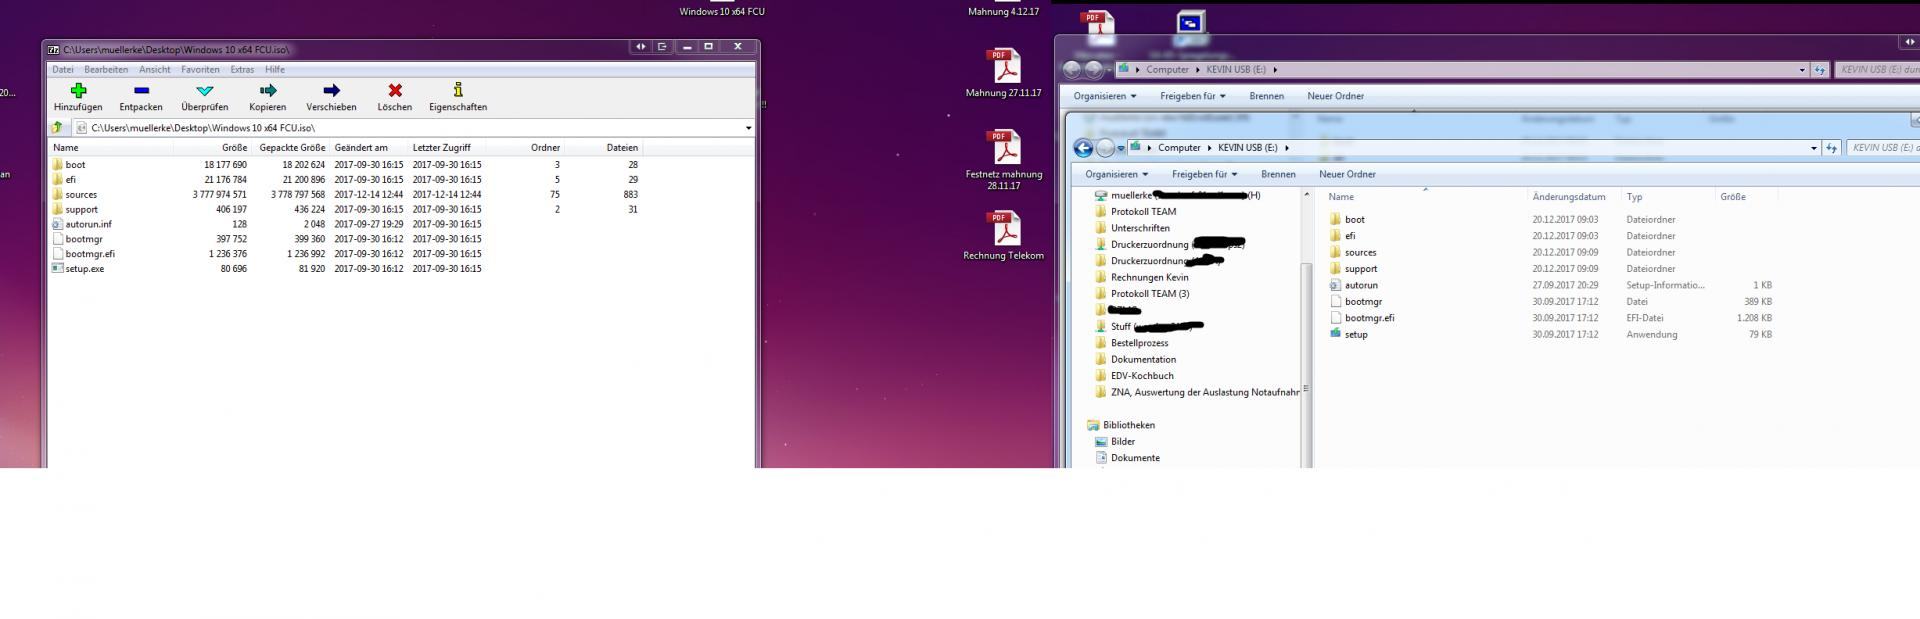Select Dokumente library in navigation pane
Screen dimensions: 1920x619
pyautogui.click(x=1128, y=458)
